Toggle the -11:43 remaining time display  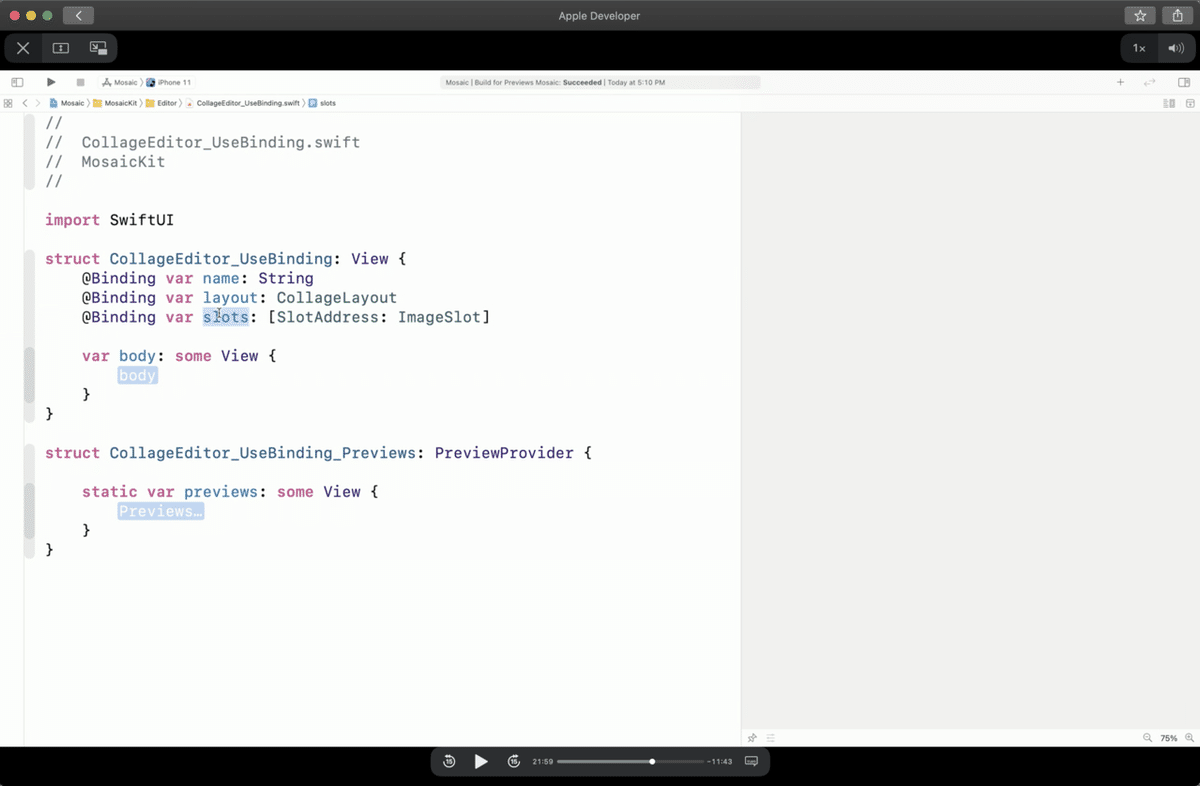click(720, 762)
